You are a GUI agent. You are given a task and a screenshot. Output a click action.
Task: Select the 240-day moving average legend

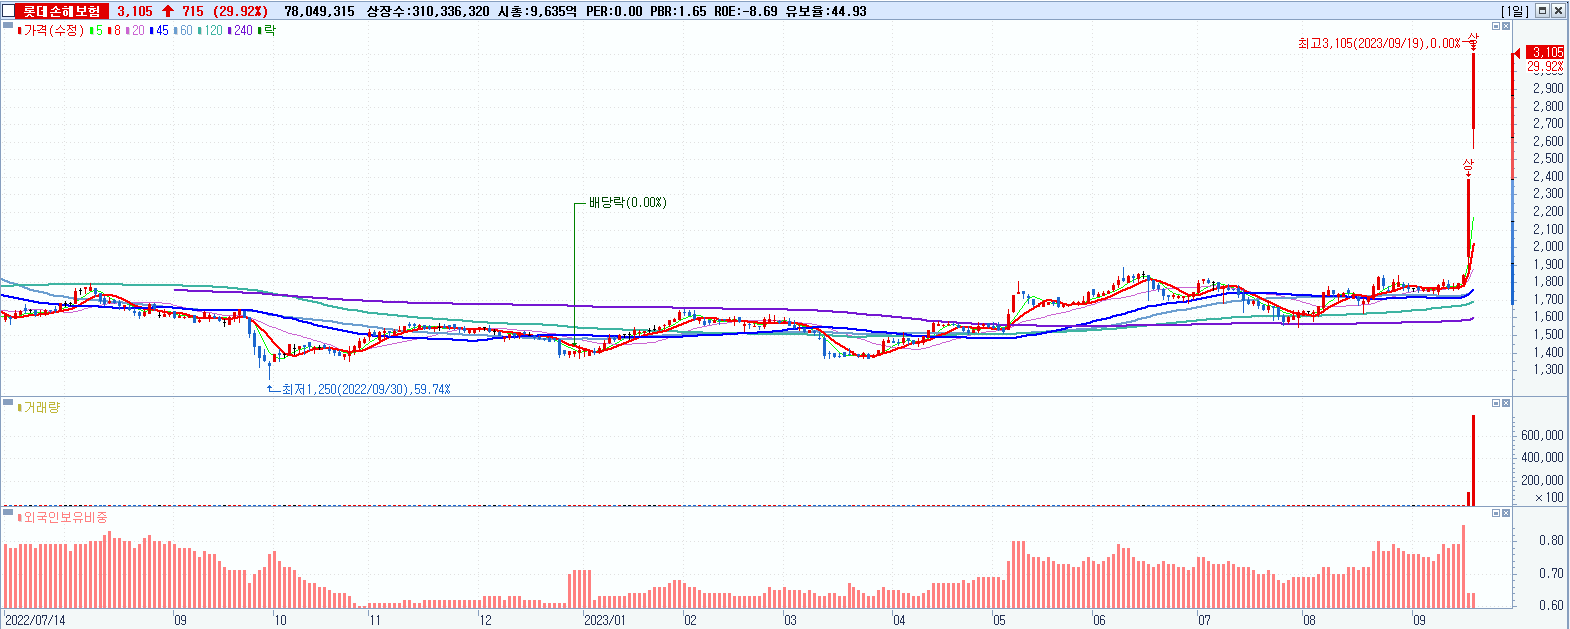pyautogui.click(x=241, y=31)
